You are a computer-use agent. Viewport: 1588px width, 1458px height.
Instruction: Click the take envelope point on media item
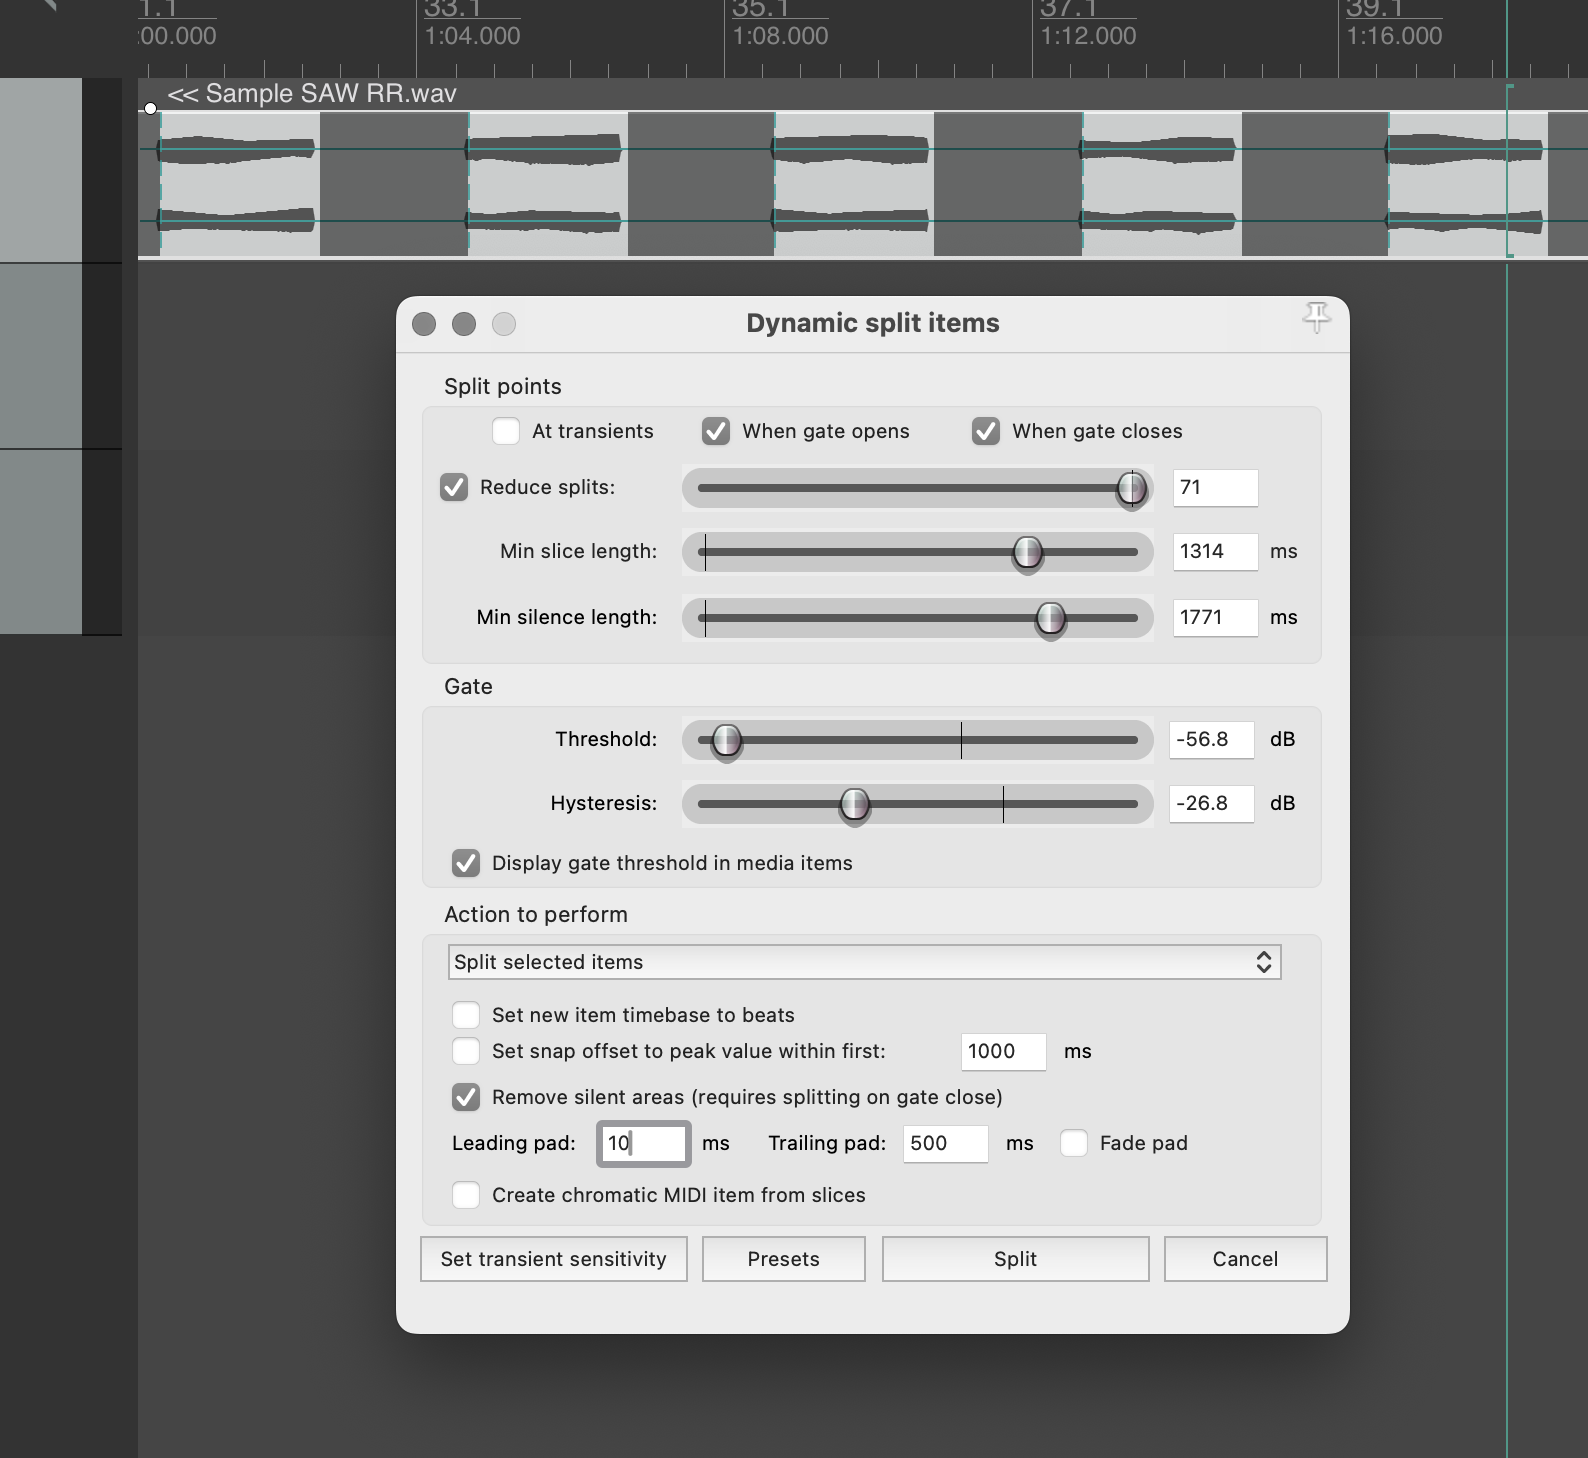(150, 108)
